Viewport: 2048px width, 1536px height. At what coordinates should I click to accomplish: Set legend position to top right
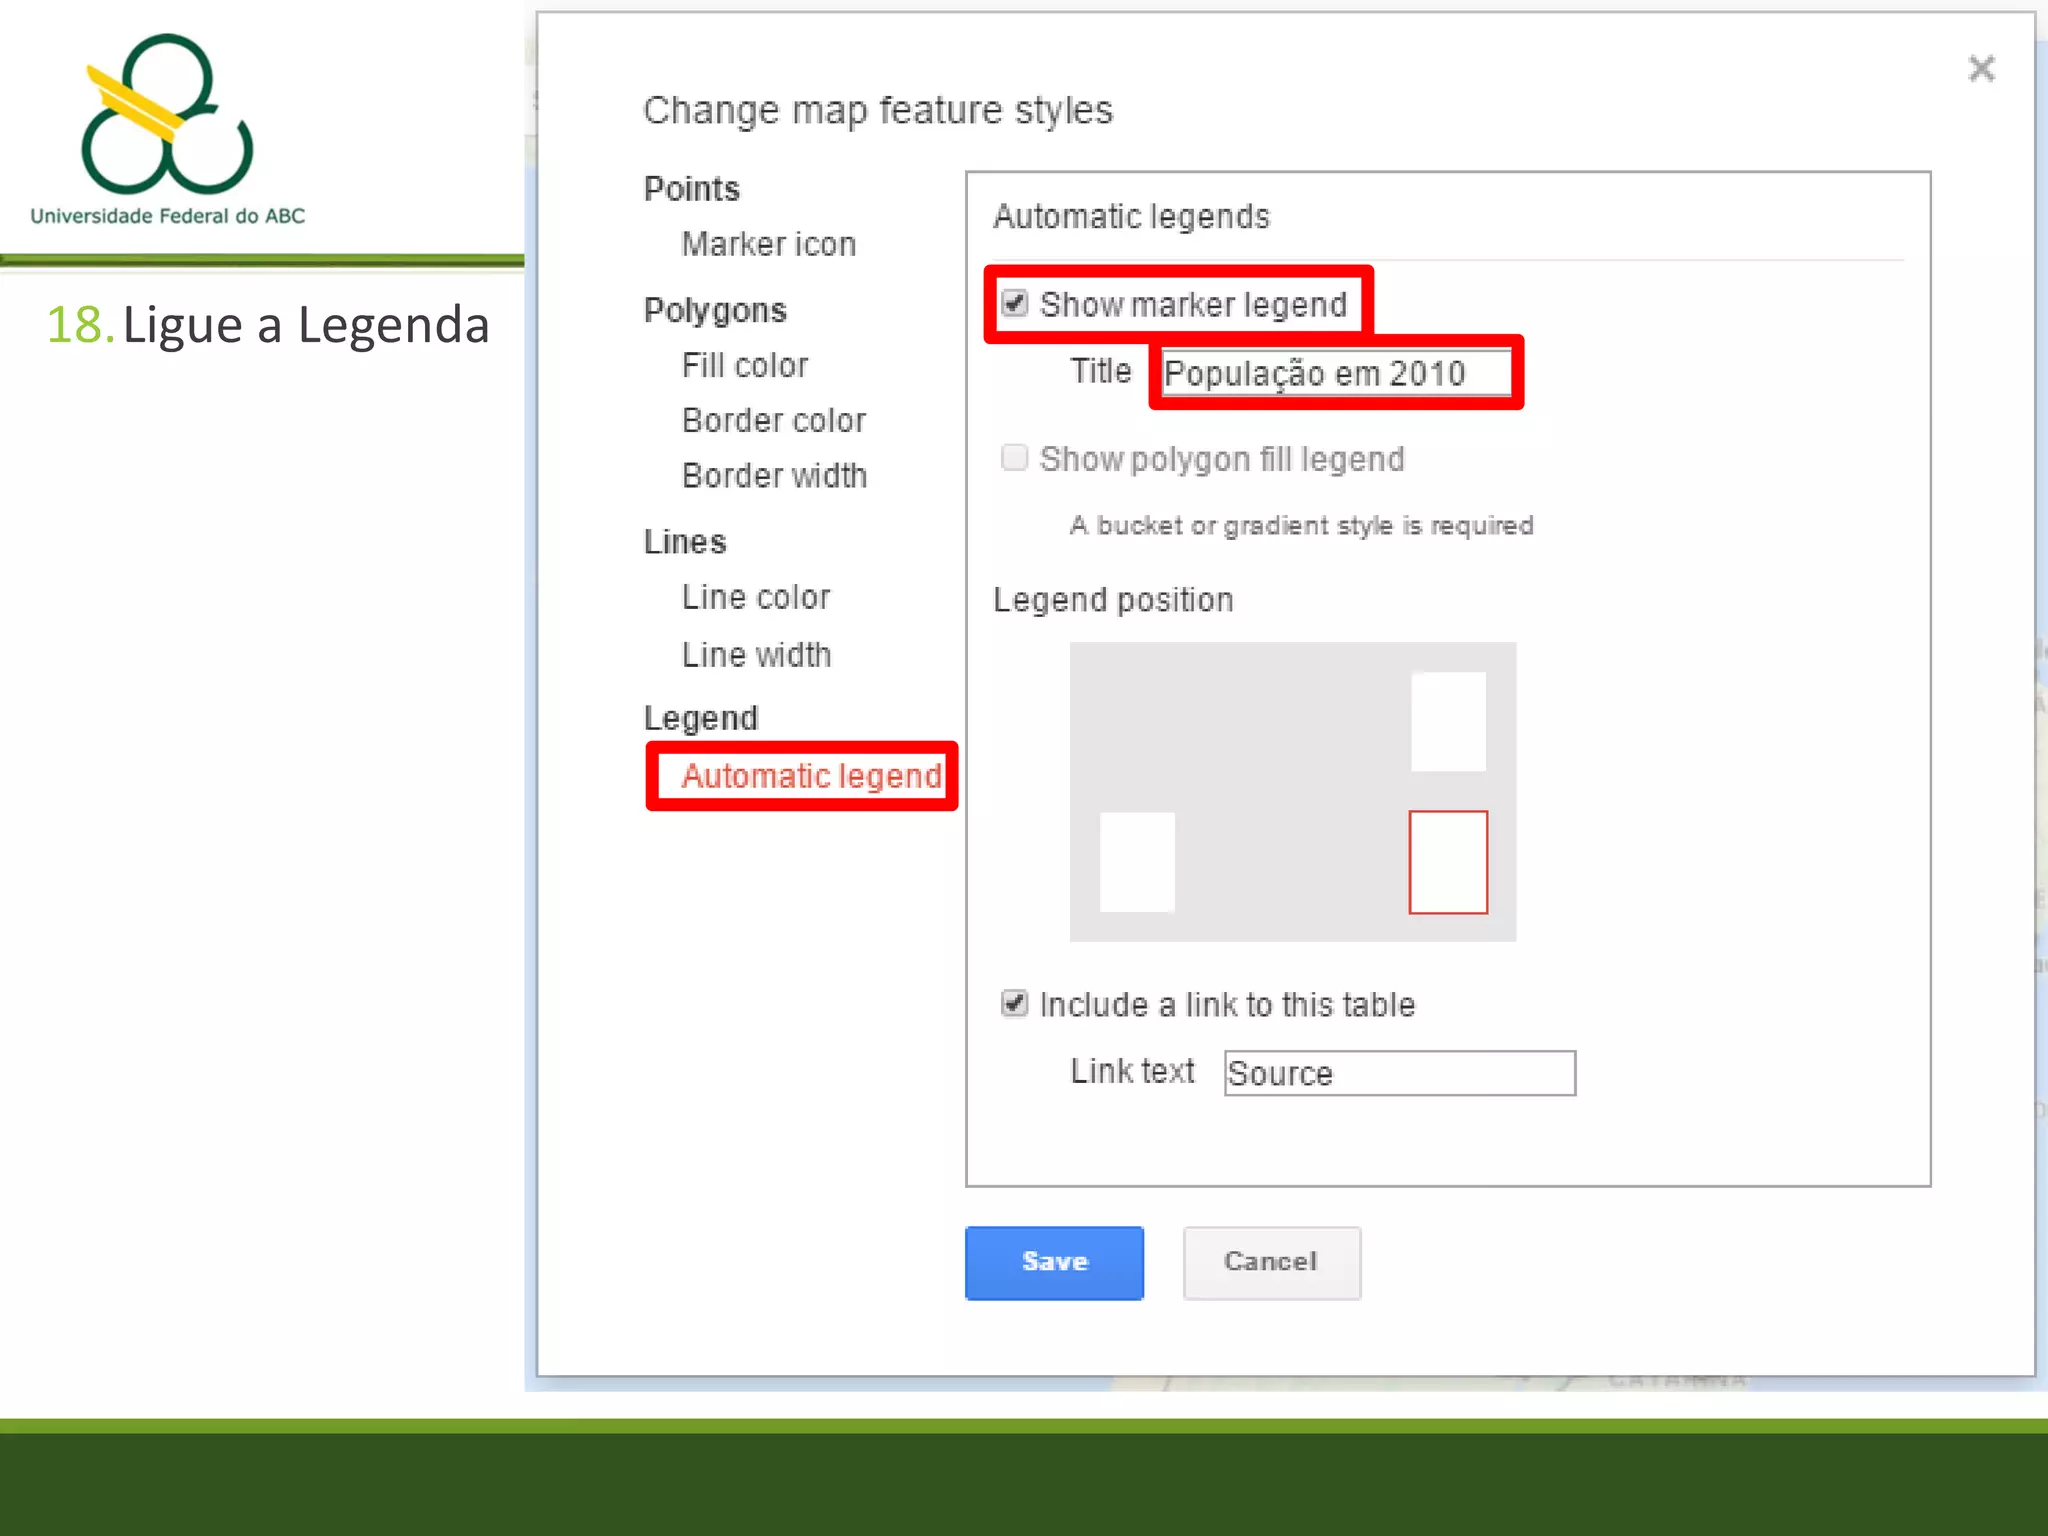coord(1448,721)
